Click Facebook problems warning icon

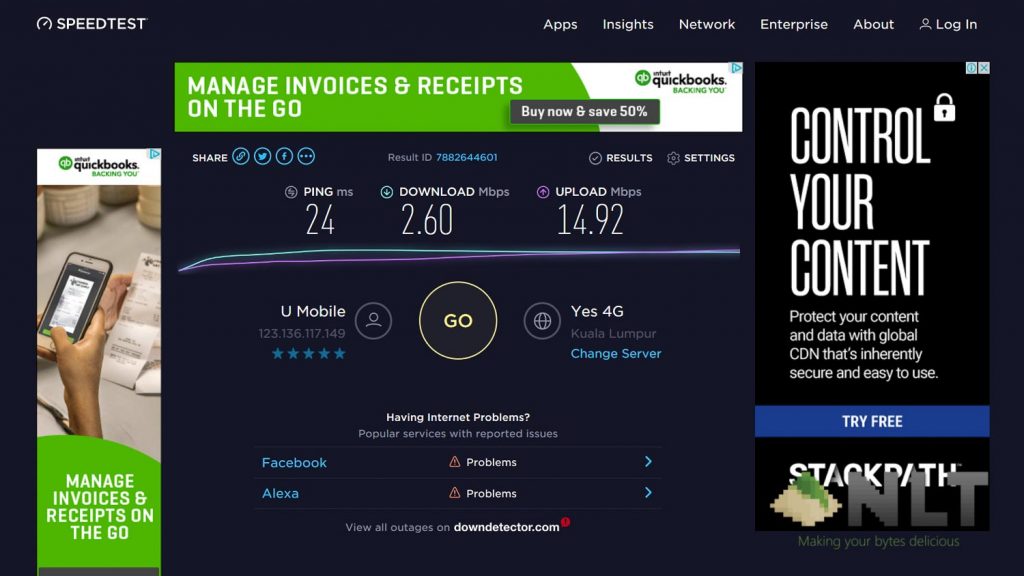pyautogui.click(x=455, y=462)
